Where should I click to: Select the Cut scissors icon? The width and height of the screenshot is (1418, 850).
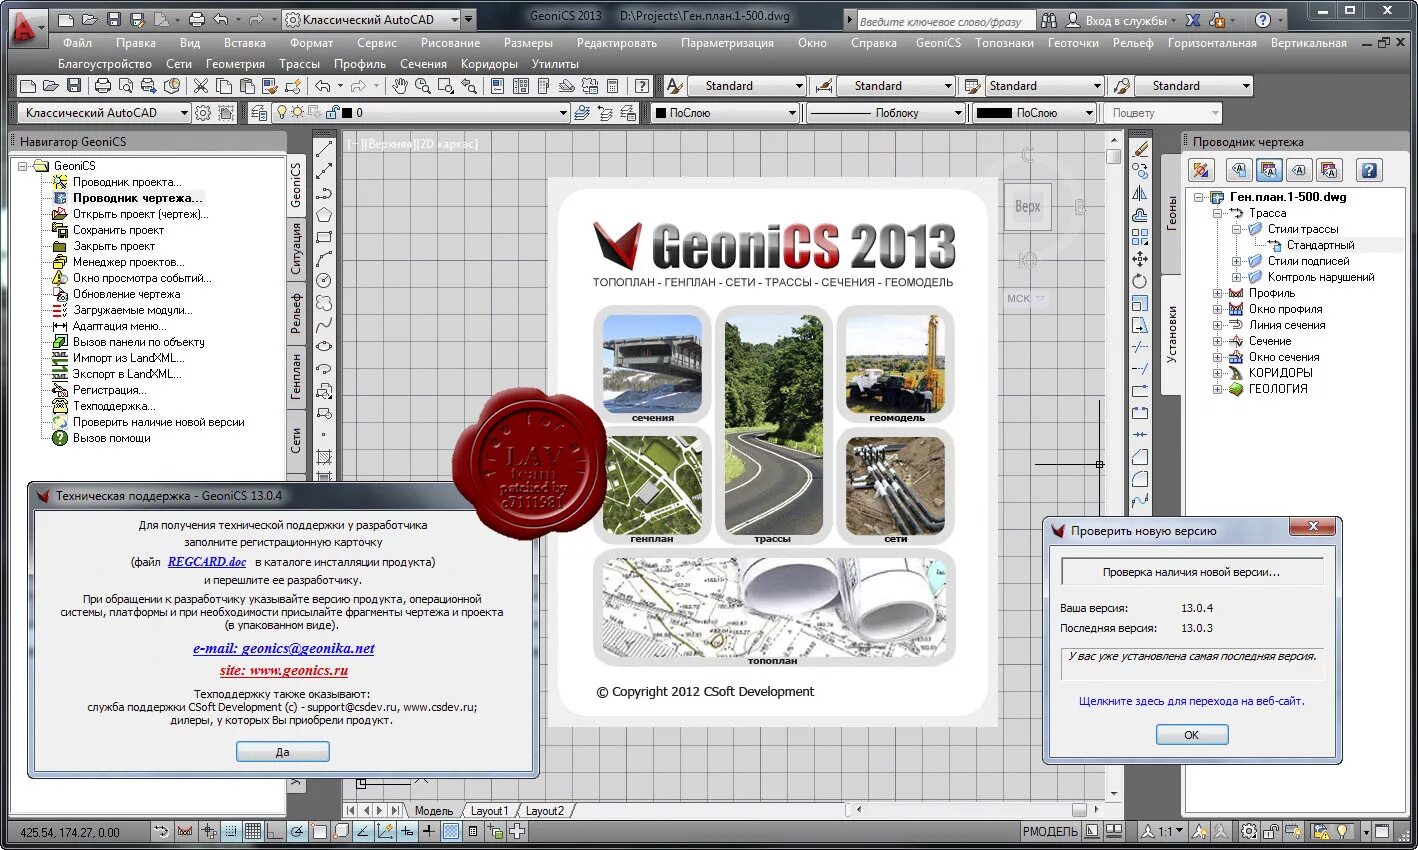pyautogui.click(x=201, y=86)
